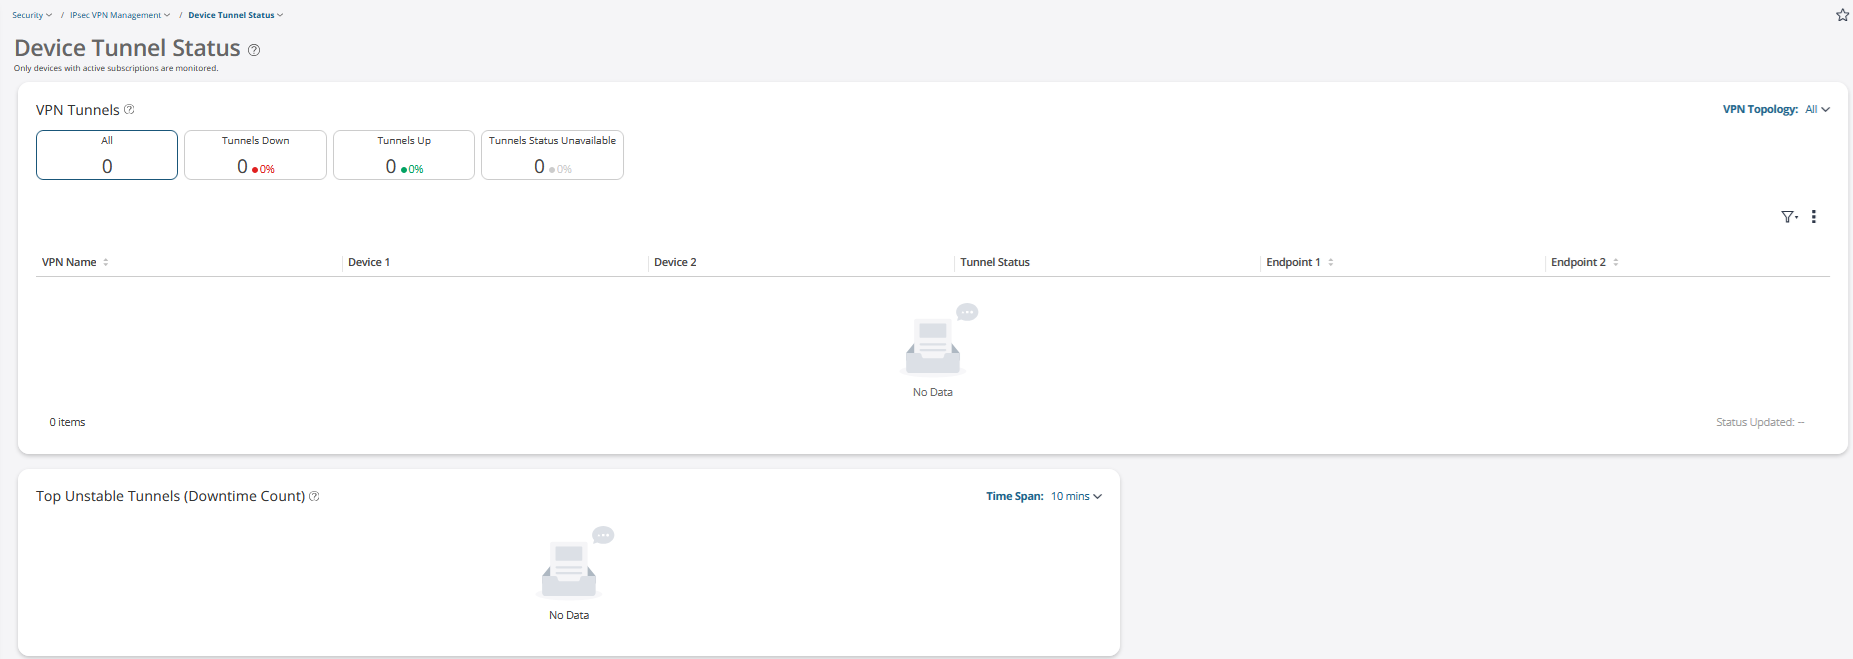Open the VPN Topology All dropdown

(1817, 109)
